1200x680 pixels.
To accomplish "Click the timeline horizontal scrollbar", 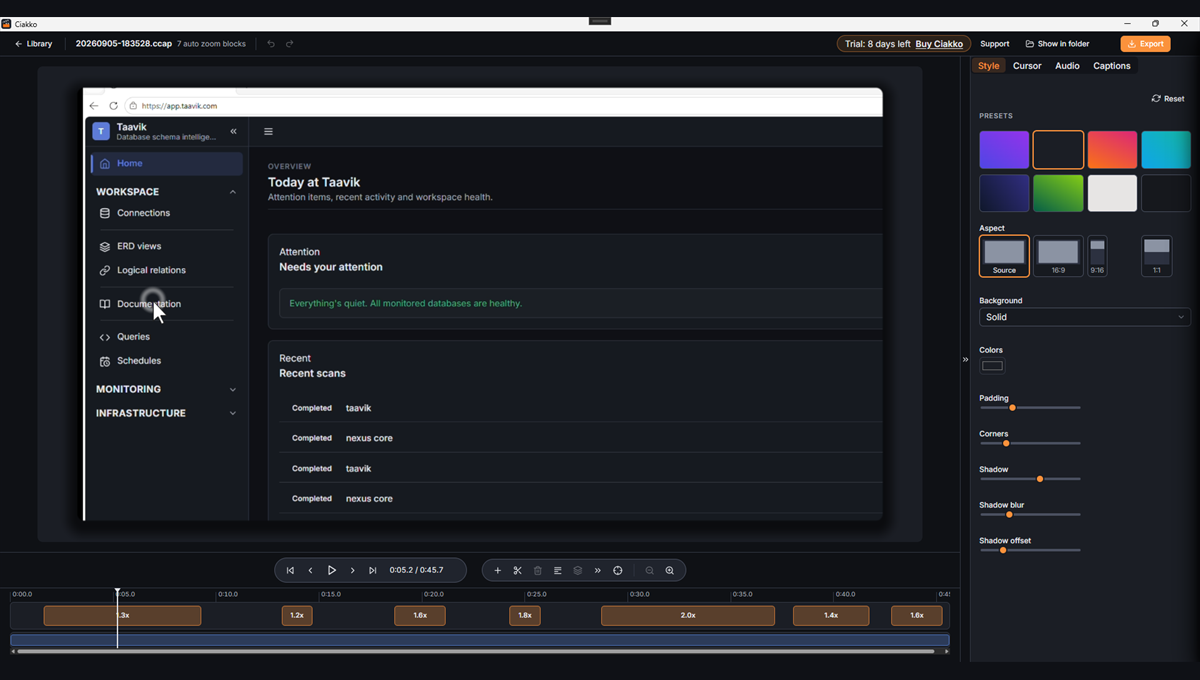I will pos(476,651).
